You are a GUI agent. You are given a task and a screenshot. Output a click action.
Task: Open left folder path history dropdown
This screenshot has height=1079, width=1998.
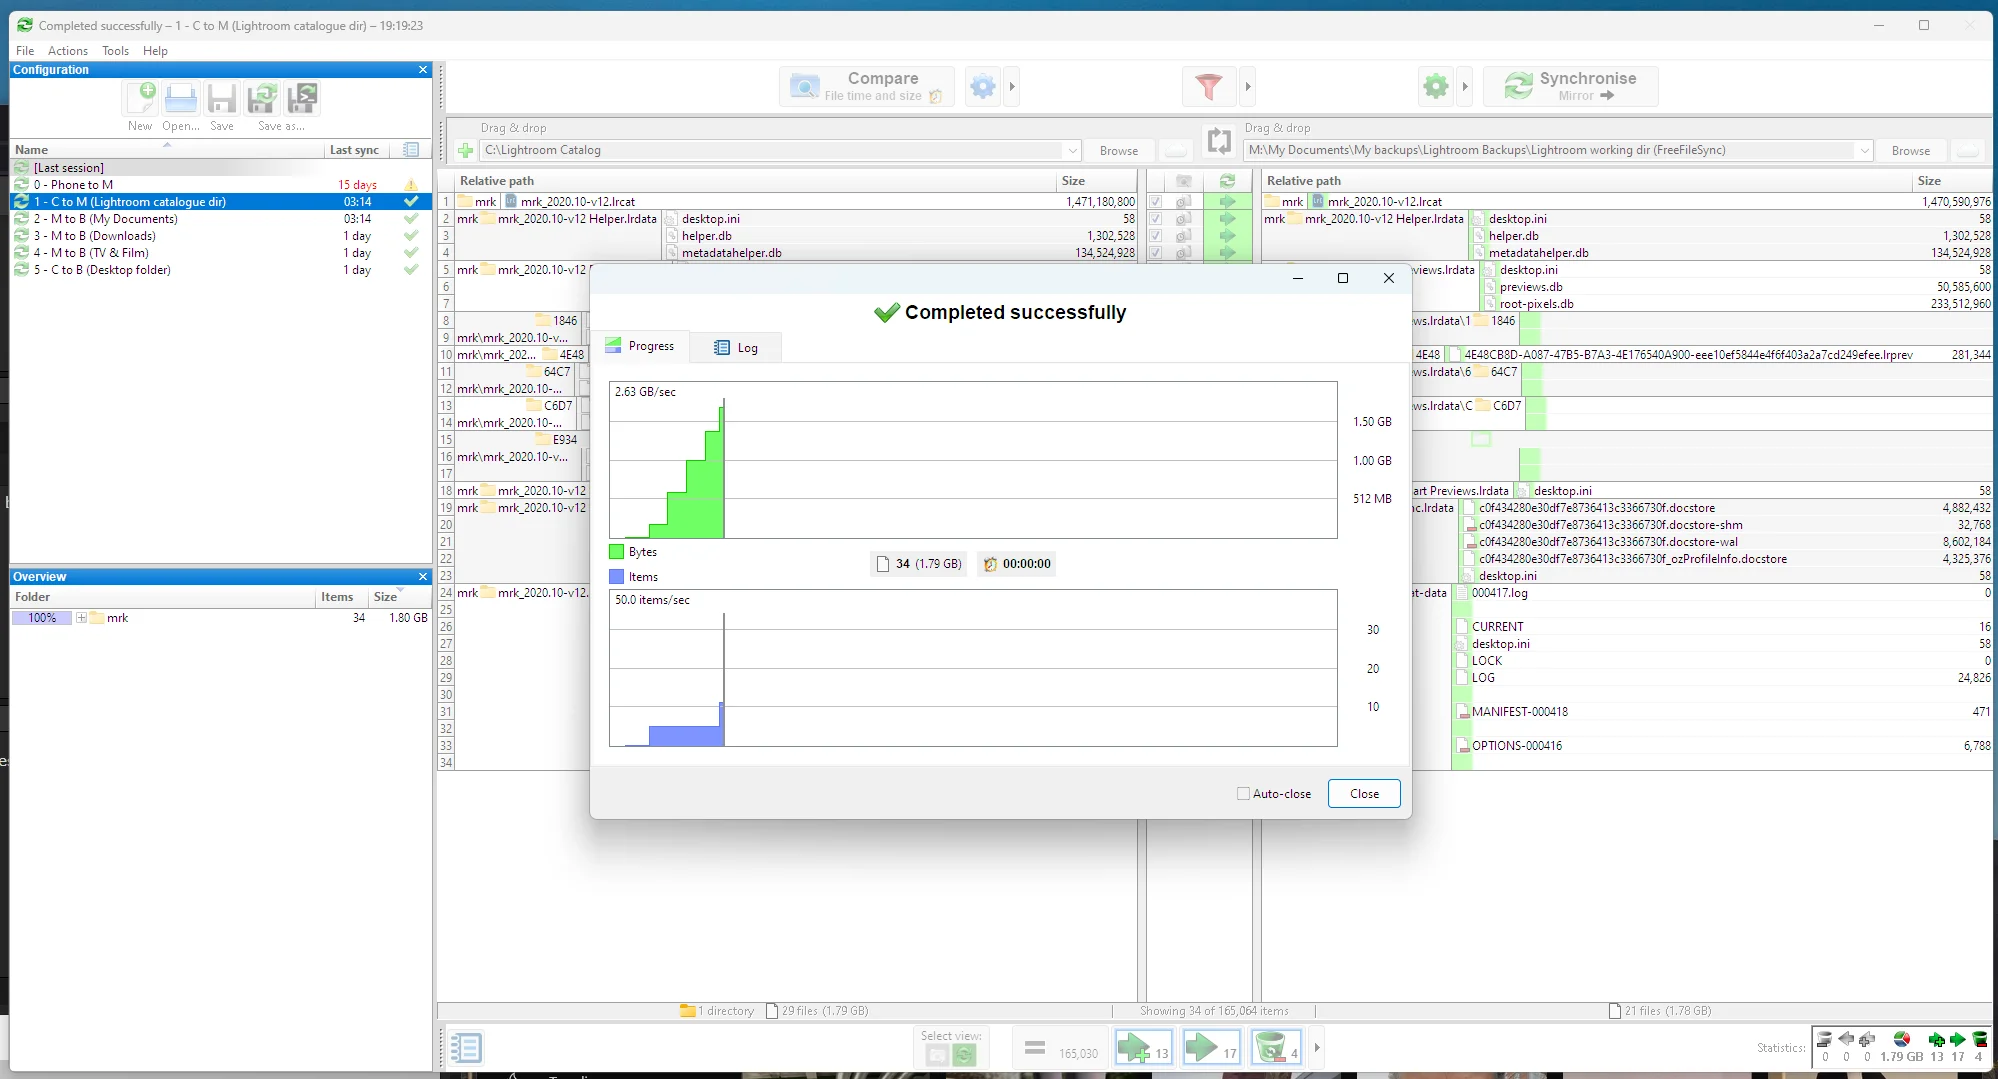click(1072, 151)
